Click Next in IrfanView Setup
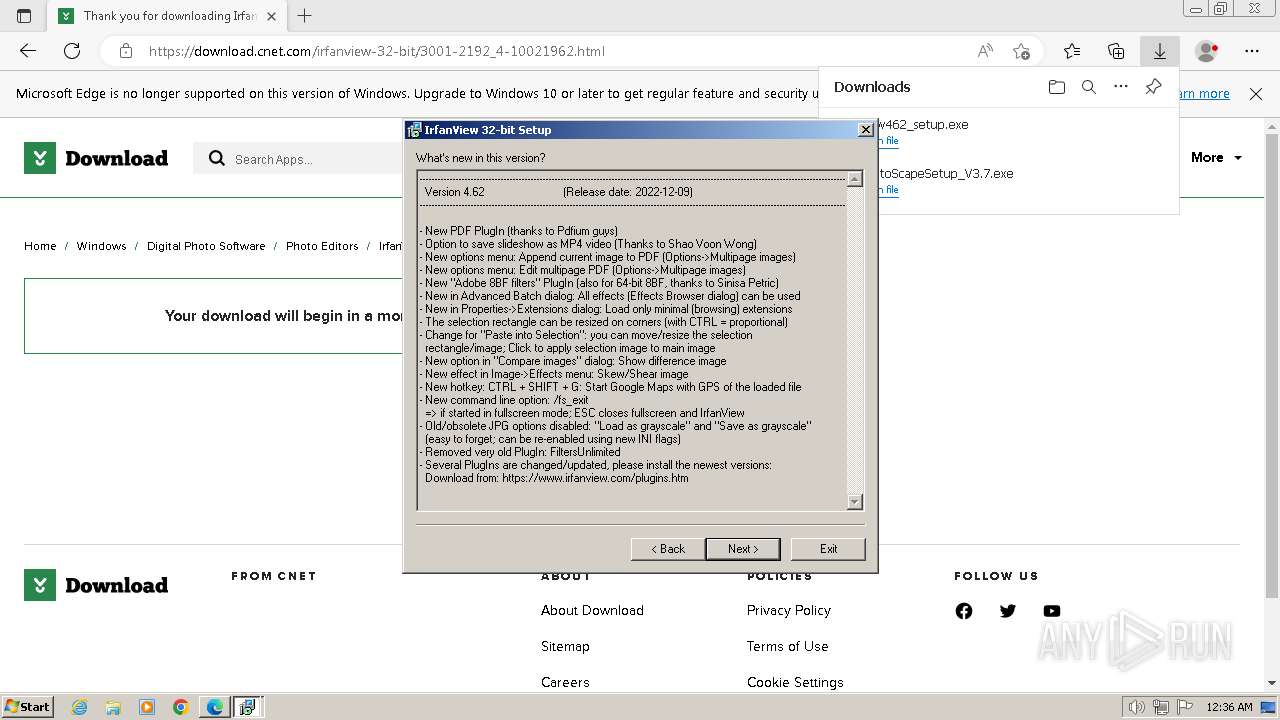This screenshot has width=1280, height=720. [x=742, y=549]
